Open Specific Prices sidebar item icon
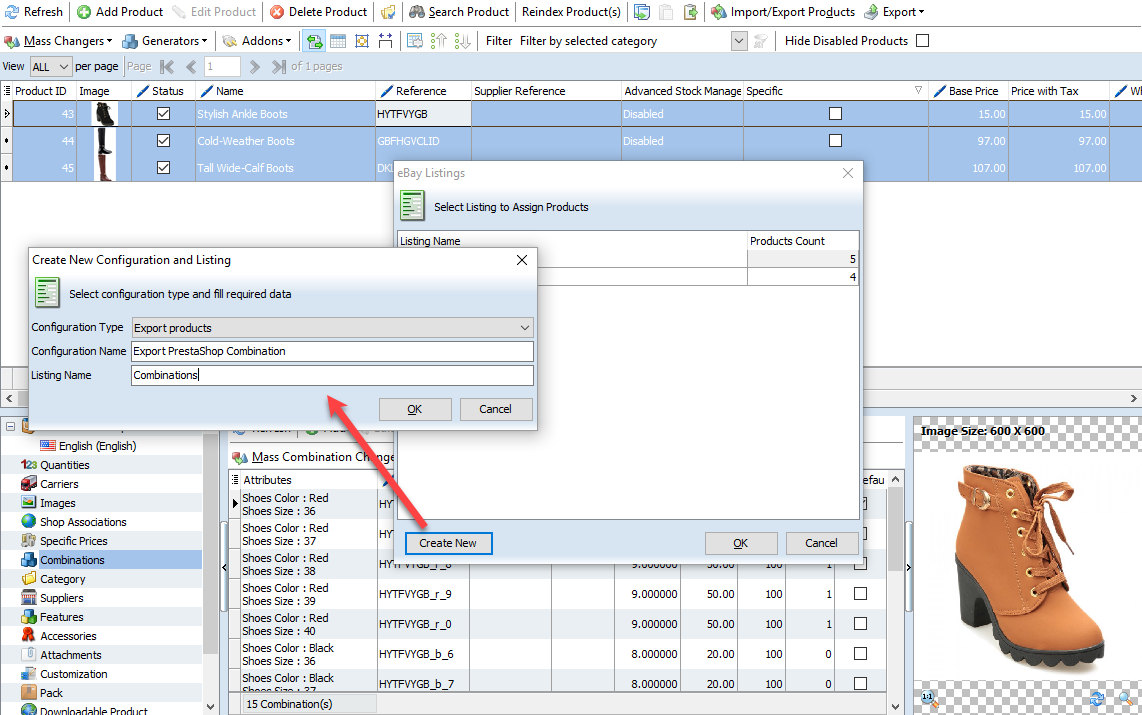 pyautogui.click(x=28, y=540)
